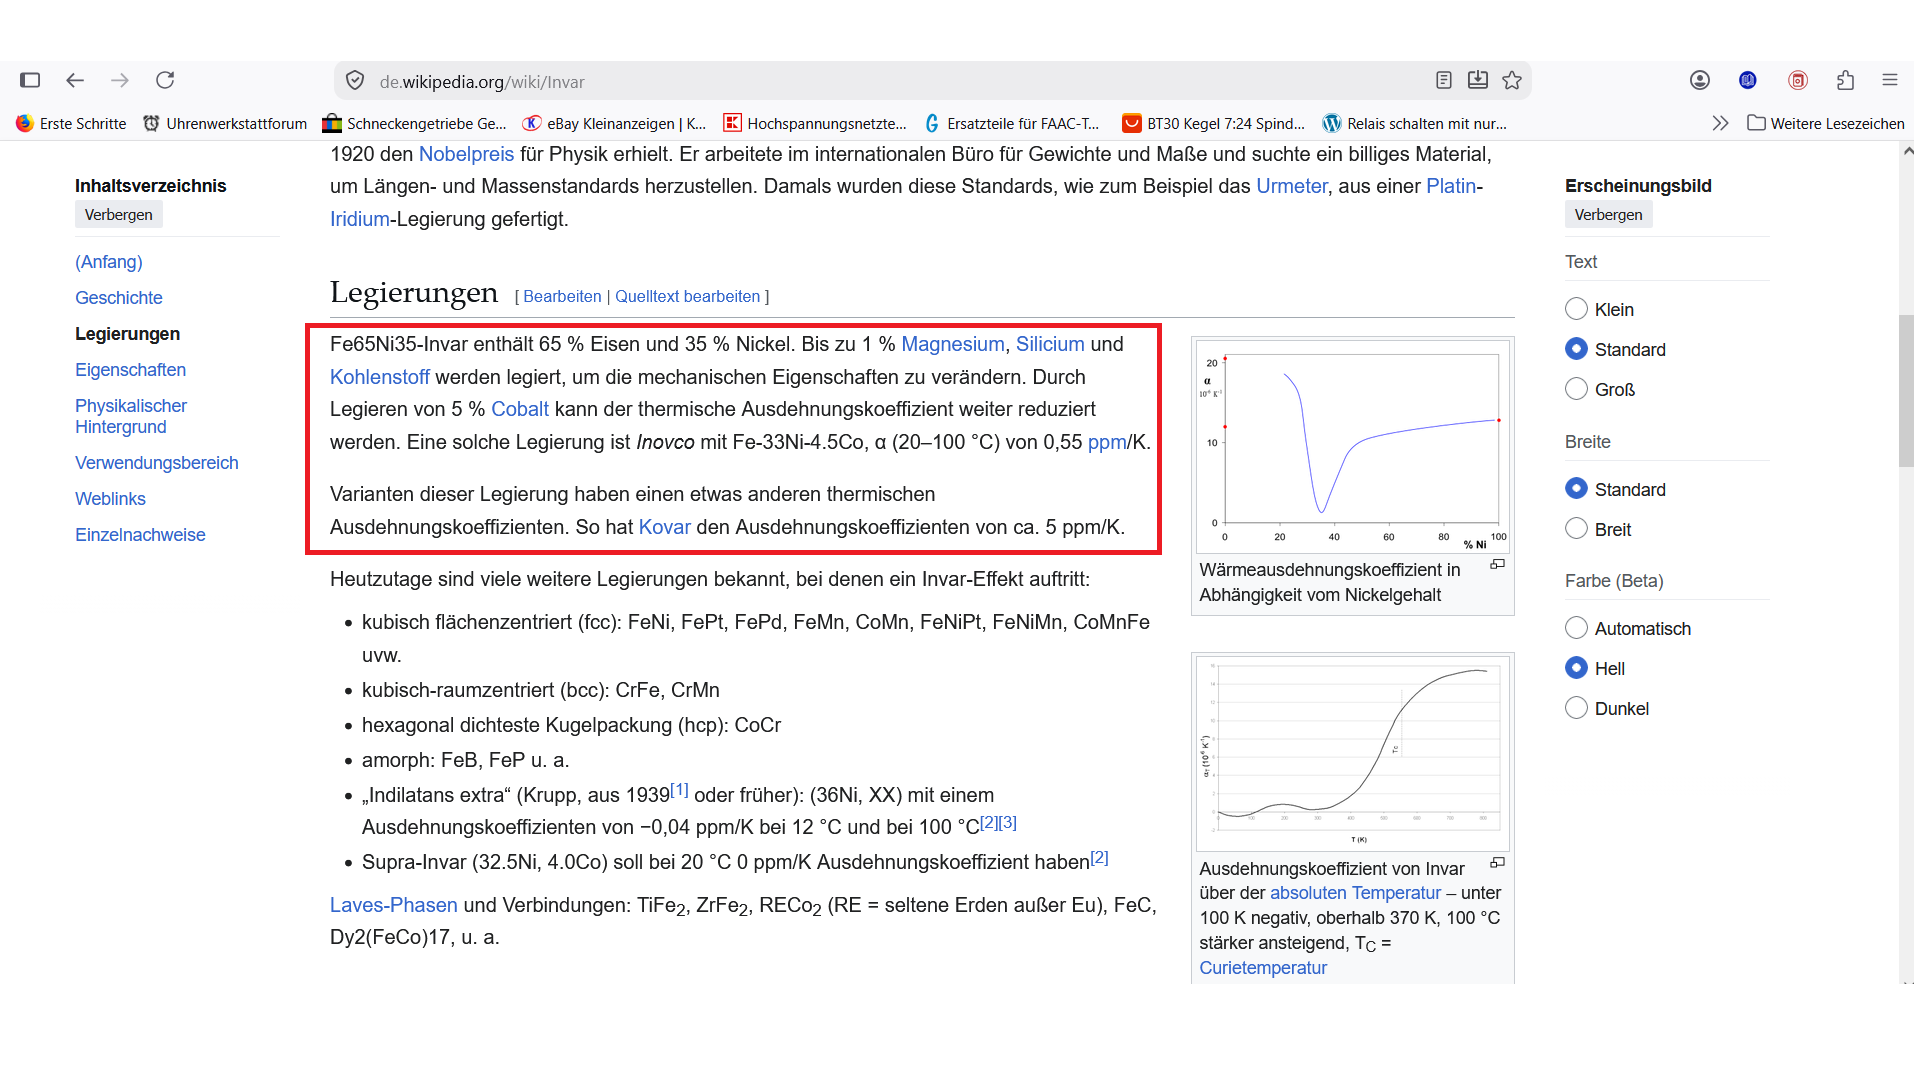Open the Firefox account icon

(x=1700, y=80)
